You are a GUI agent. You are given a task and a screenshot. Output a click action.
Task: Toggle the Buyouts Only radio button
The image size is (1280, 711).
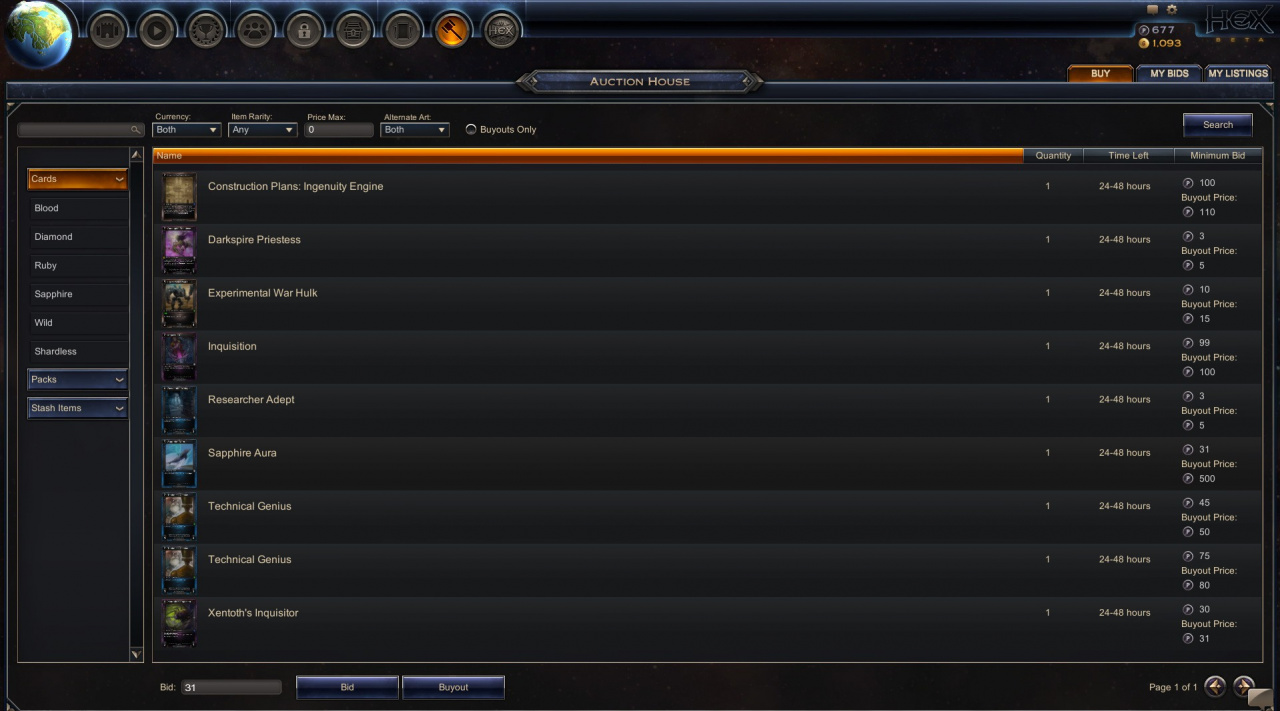(x=471, y=130)
